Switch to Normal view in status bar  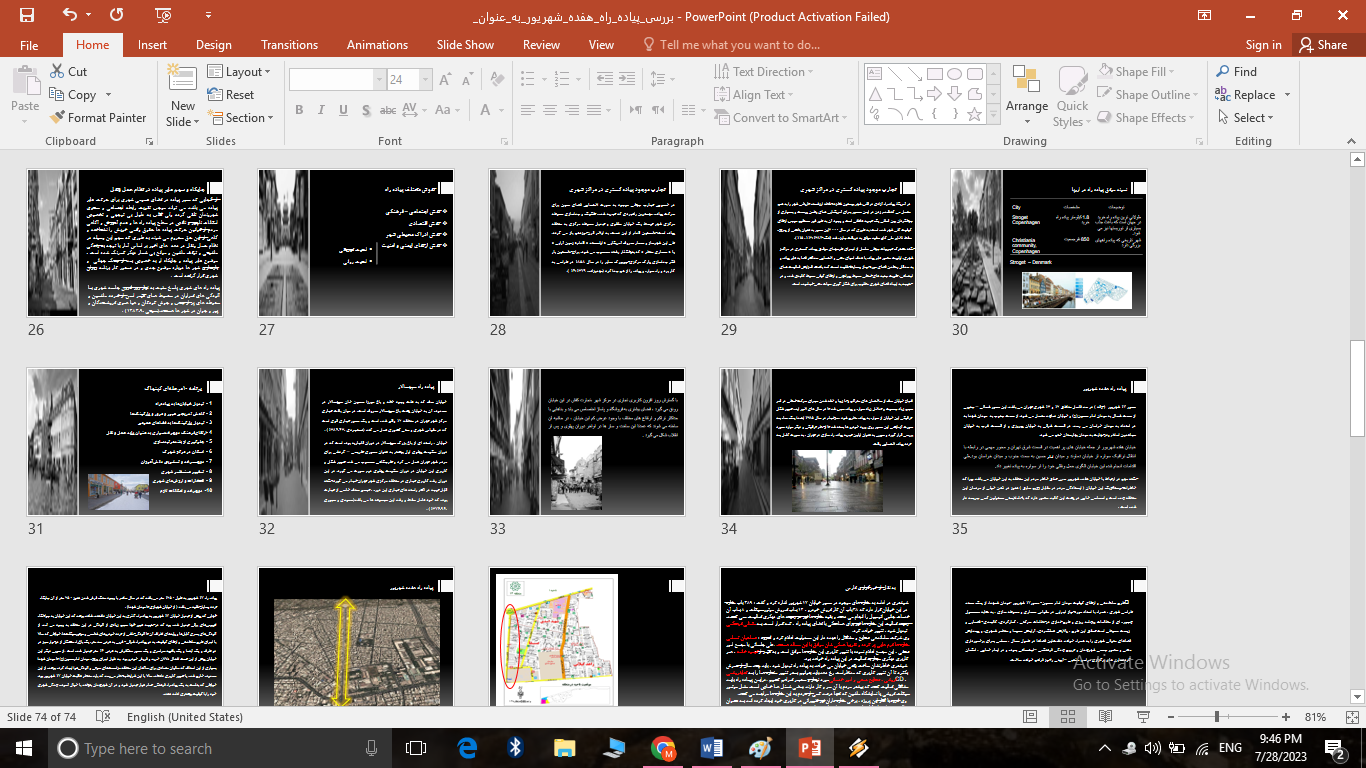tap(1030, 717)
